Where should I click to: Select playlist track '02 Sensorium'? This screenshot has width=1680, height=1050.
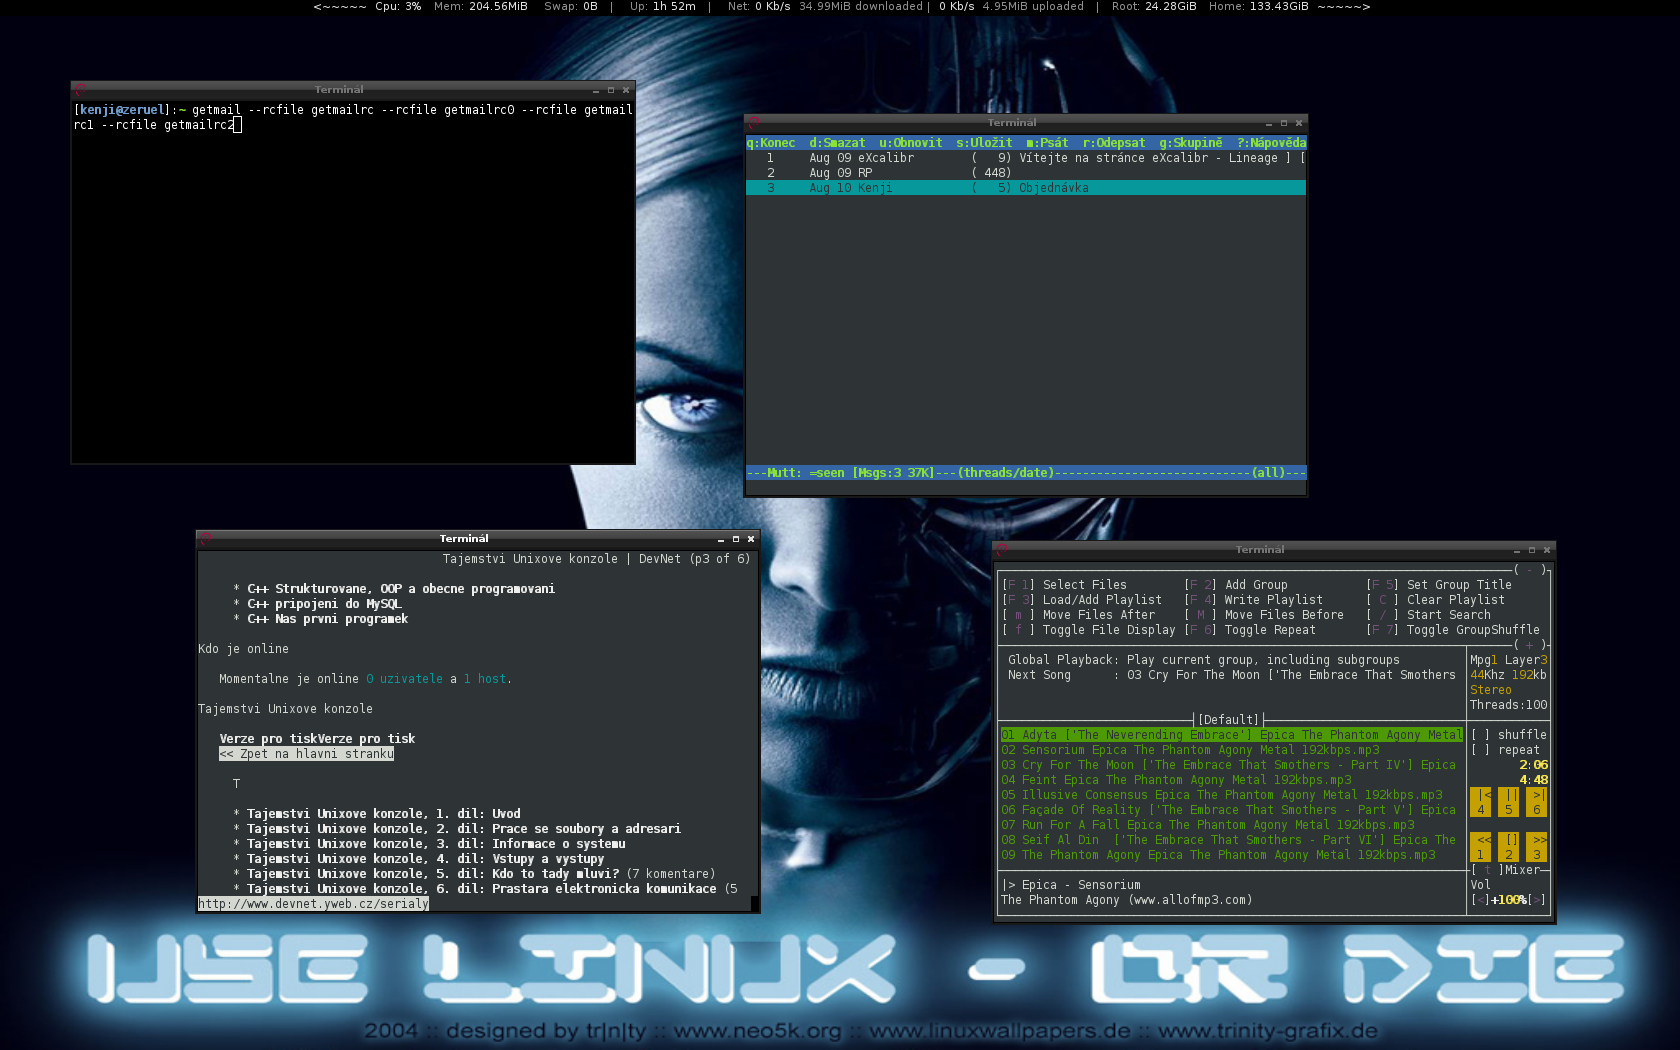(x=1191, y=750)
